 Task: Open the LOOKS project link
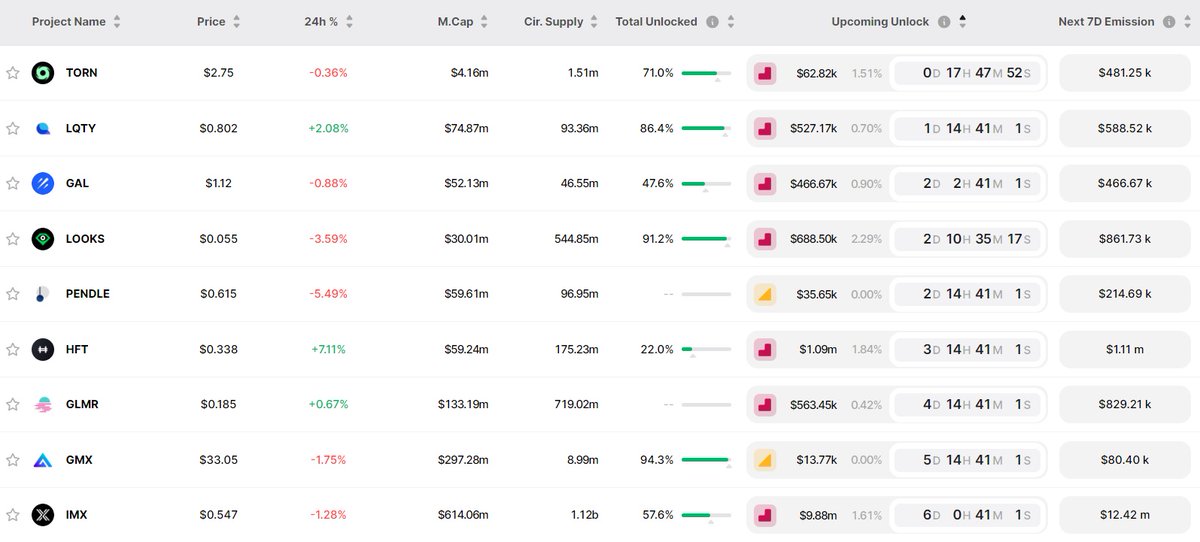tap(85, 239)
